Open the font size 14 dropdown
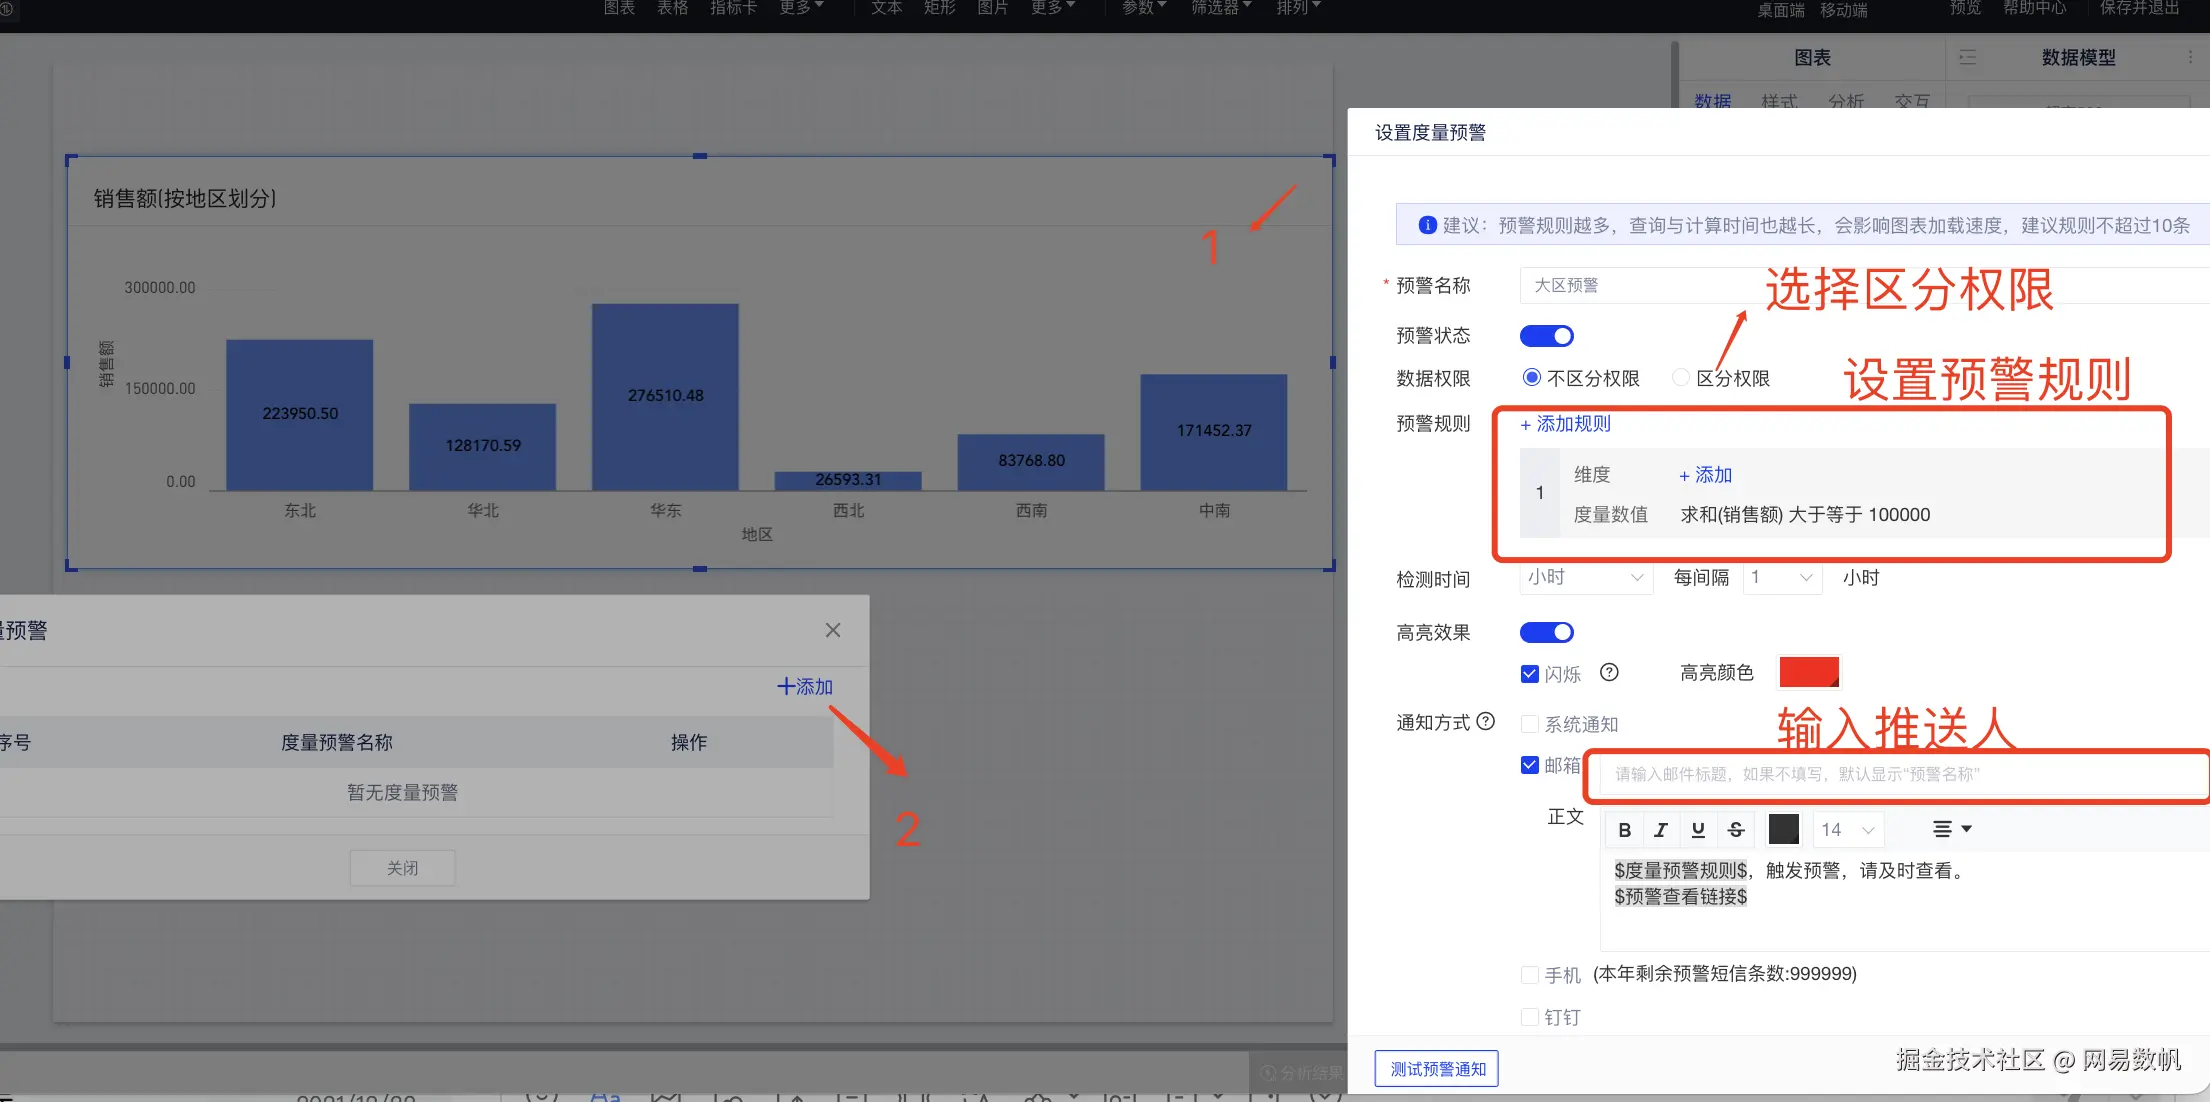The height and width of the screenshot is (1102, 2210). [x=1847, y=830]
